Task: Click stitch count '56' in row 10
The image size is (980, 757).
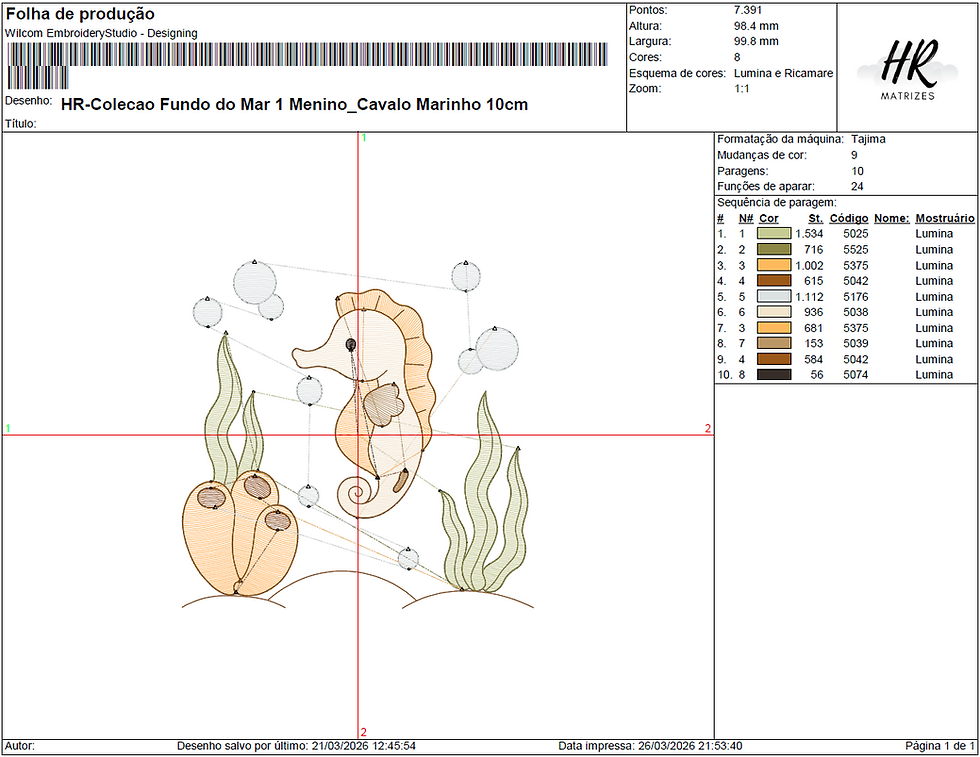Action: (x=817, y=374)
